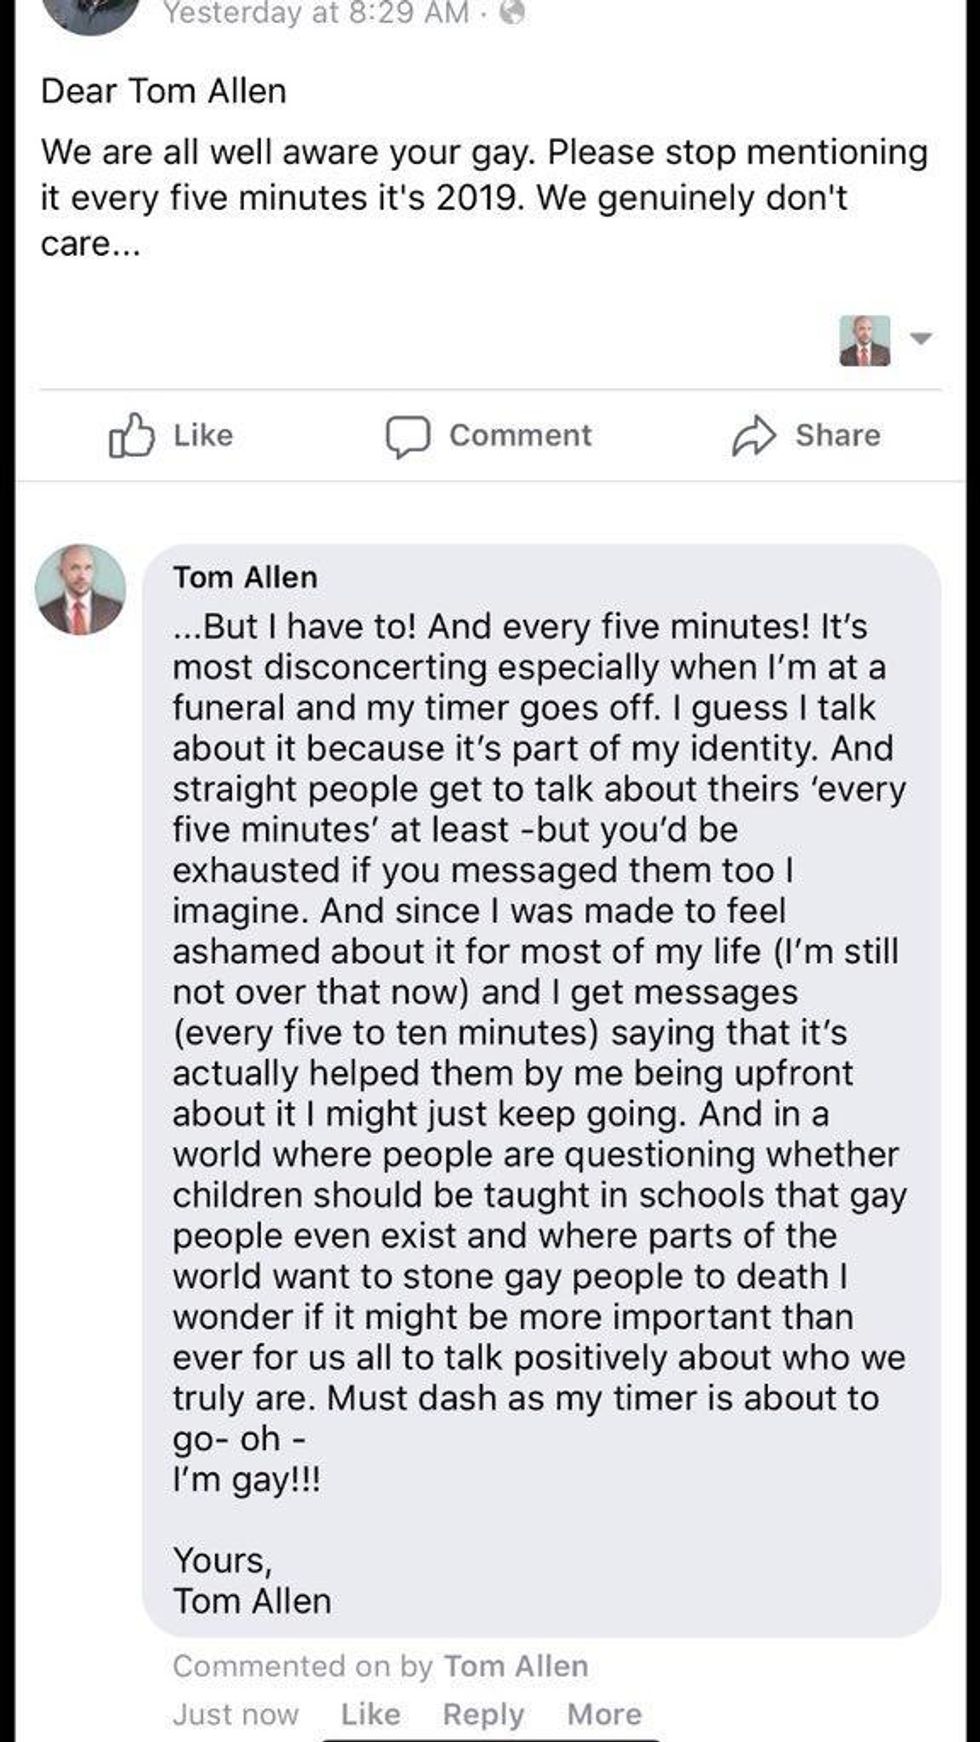Open Tom Allen's avatar beside the comment
980x1742 pixels.
tap(81, 590)
